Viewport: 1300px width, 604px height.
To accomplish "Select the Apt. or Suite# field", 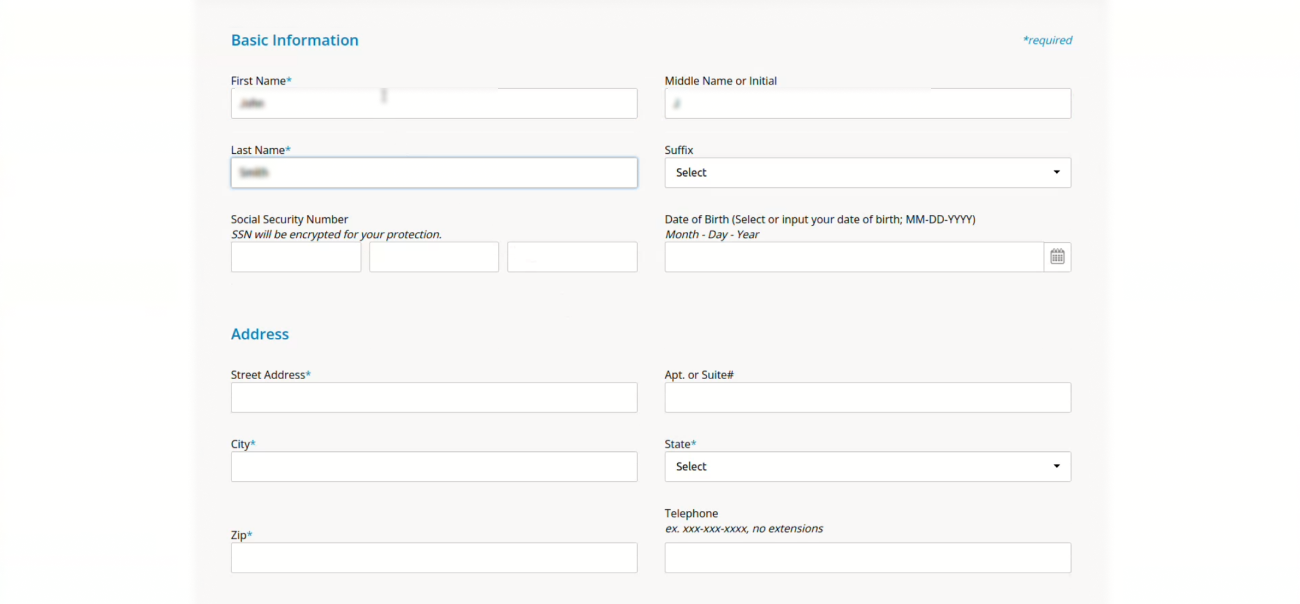I will click(x=867, y=398).
